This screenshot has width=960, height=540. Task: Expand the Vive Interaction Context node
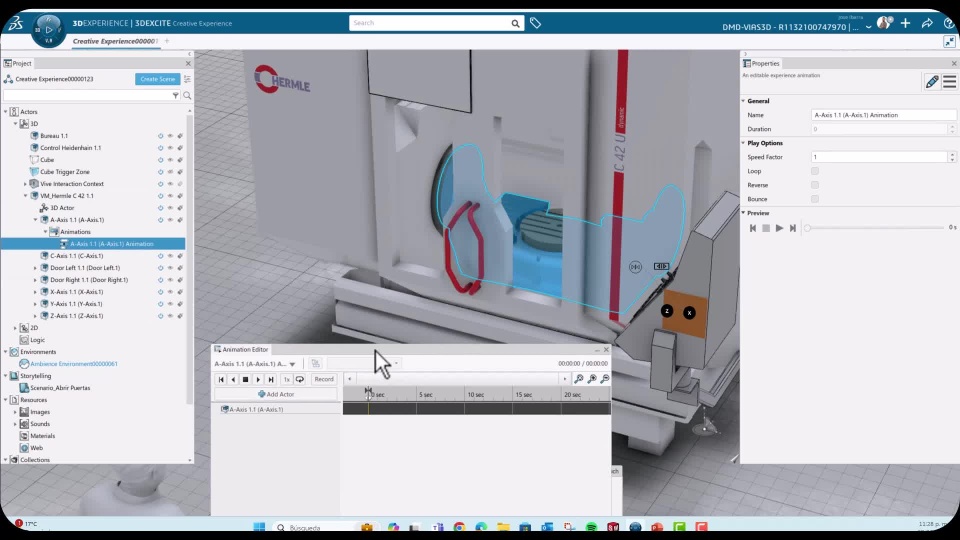25,184
